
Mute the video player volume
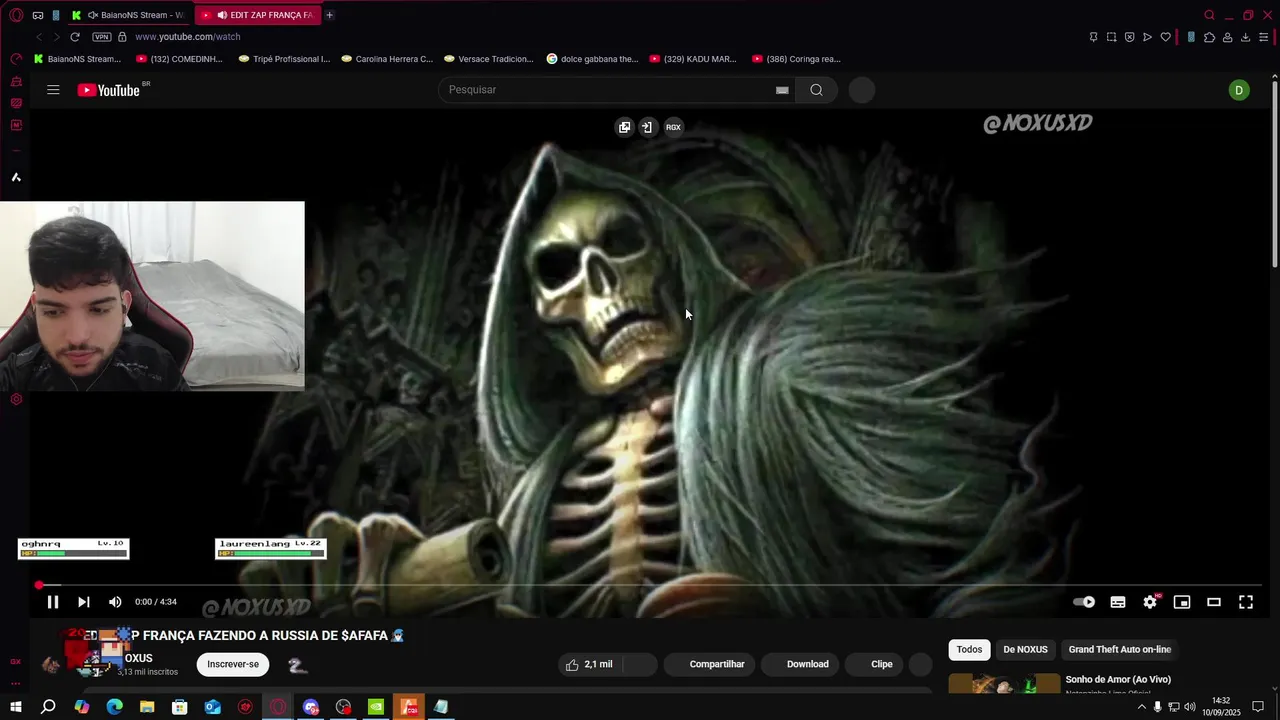(x=115, y=602)
